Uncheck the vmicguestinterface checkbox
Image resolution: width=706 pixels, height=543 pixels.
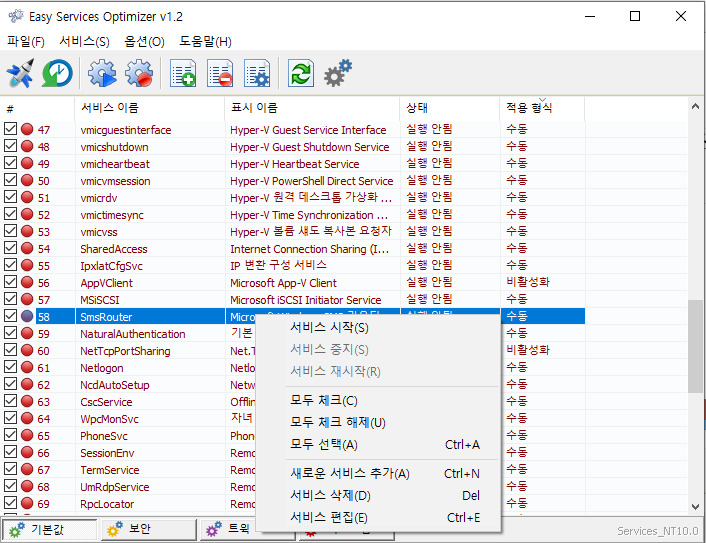[x=10, y=129]
